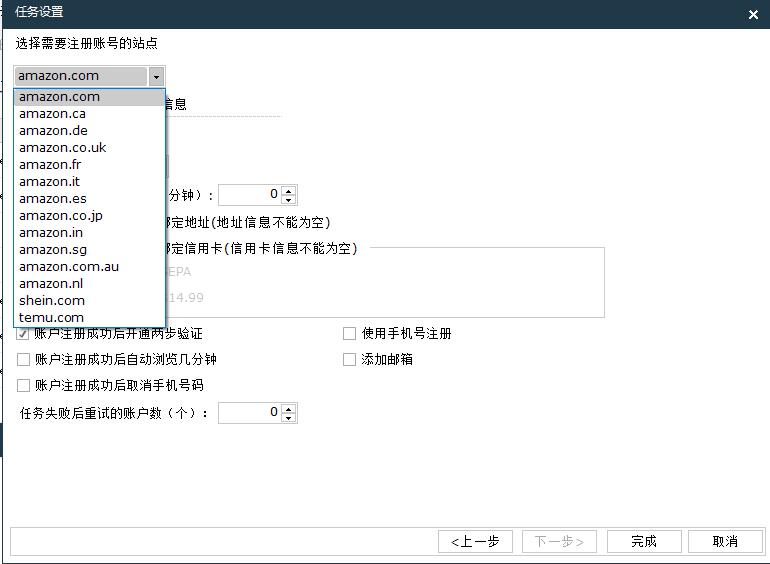This screenshot has width=770, height=564.
Task: Pick amazon.de as the site
Action: coord(89,131)
